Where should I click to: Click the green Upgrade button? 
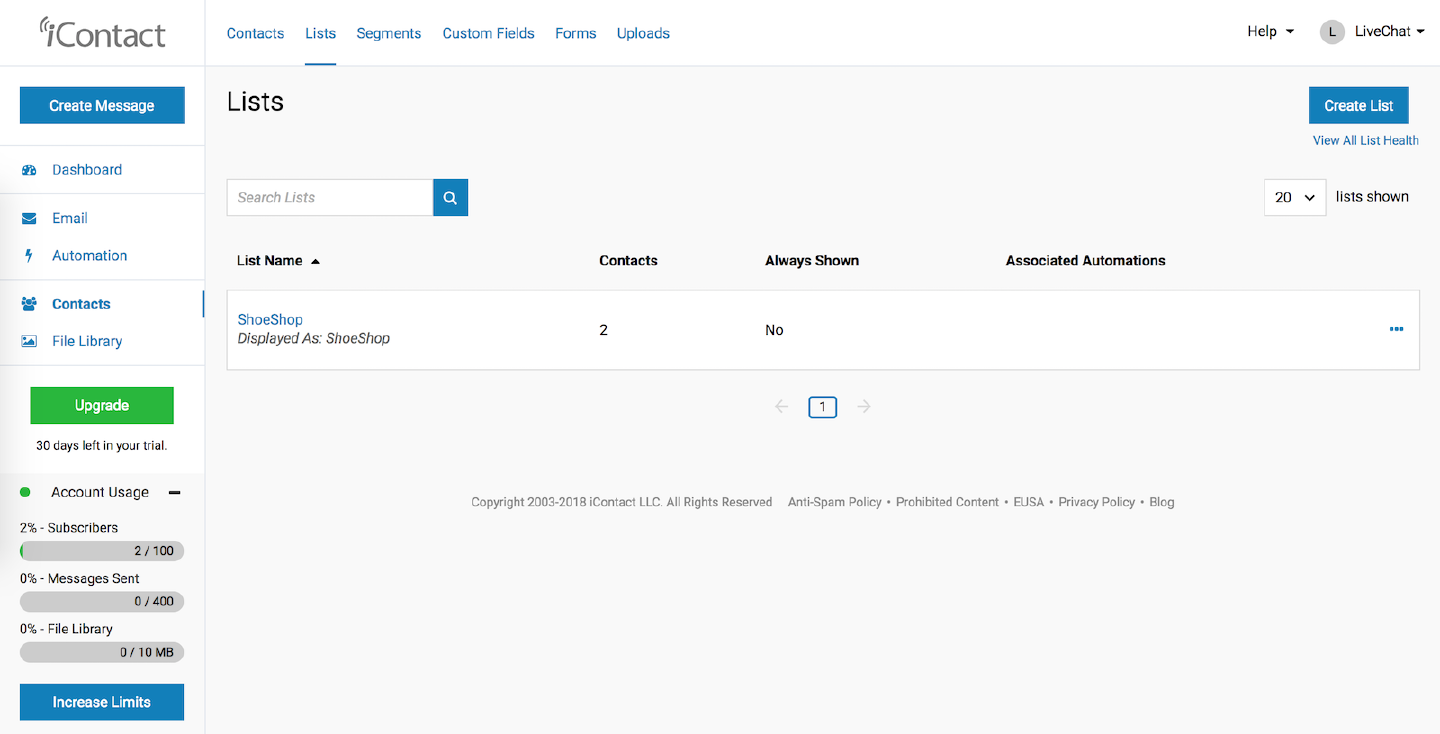coord(102,405)
